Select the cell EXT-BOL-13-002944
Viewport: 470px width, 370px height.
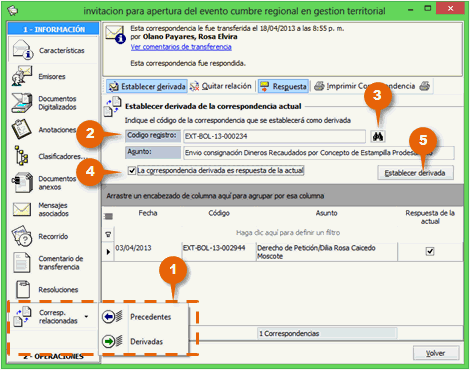[x=219, y=252]
